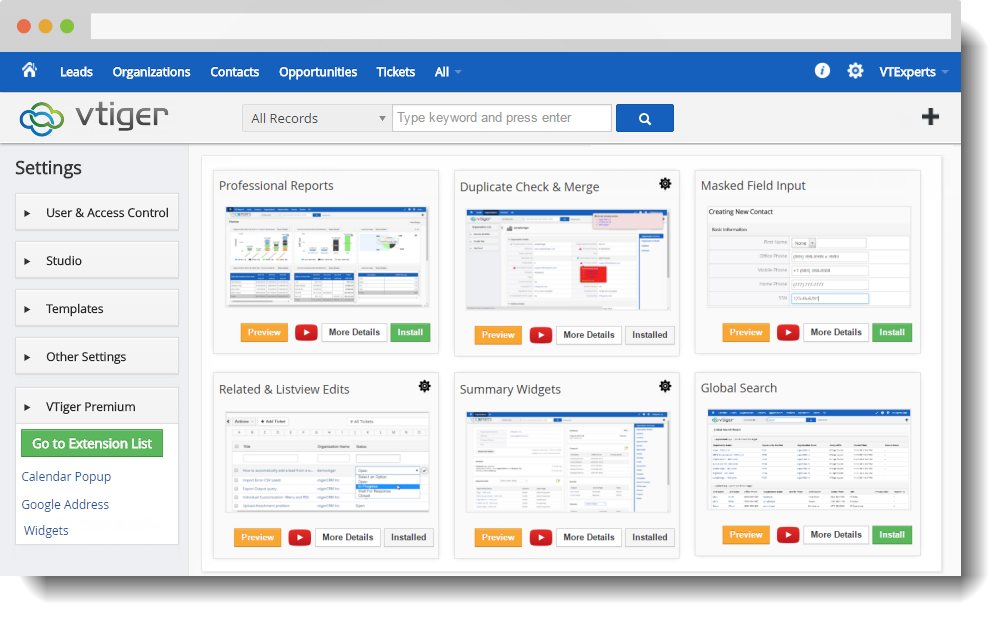The width and height of the screenshot is (1008, 623).
Task: Run search with the magnifier button
Action: pos(645,118)
